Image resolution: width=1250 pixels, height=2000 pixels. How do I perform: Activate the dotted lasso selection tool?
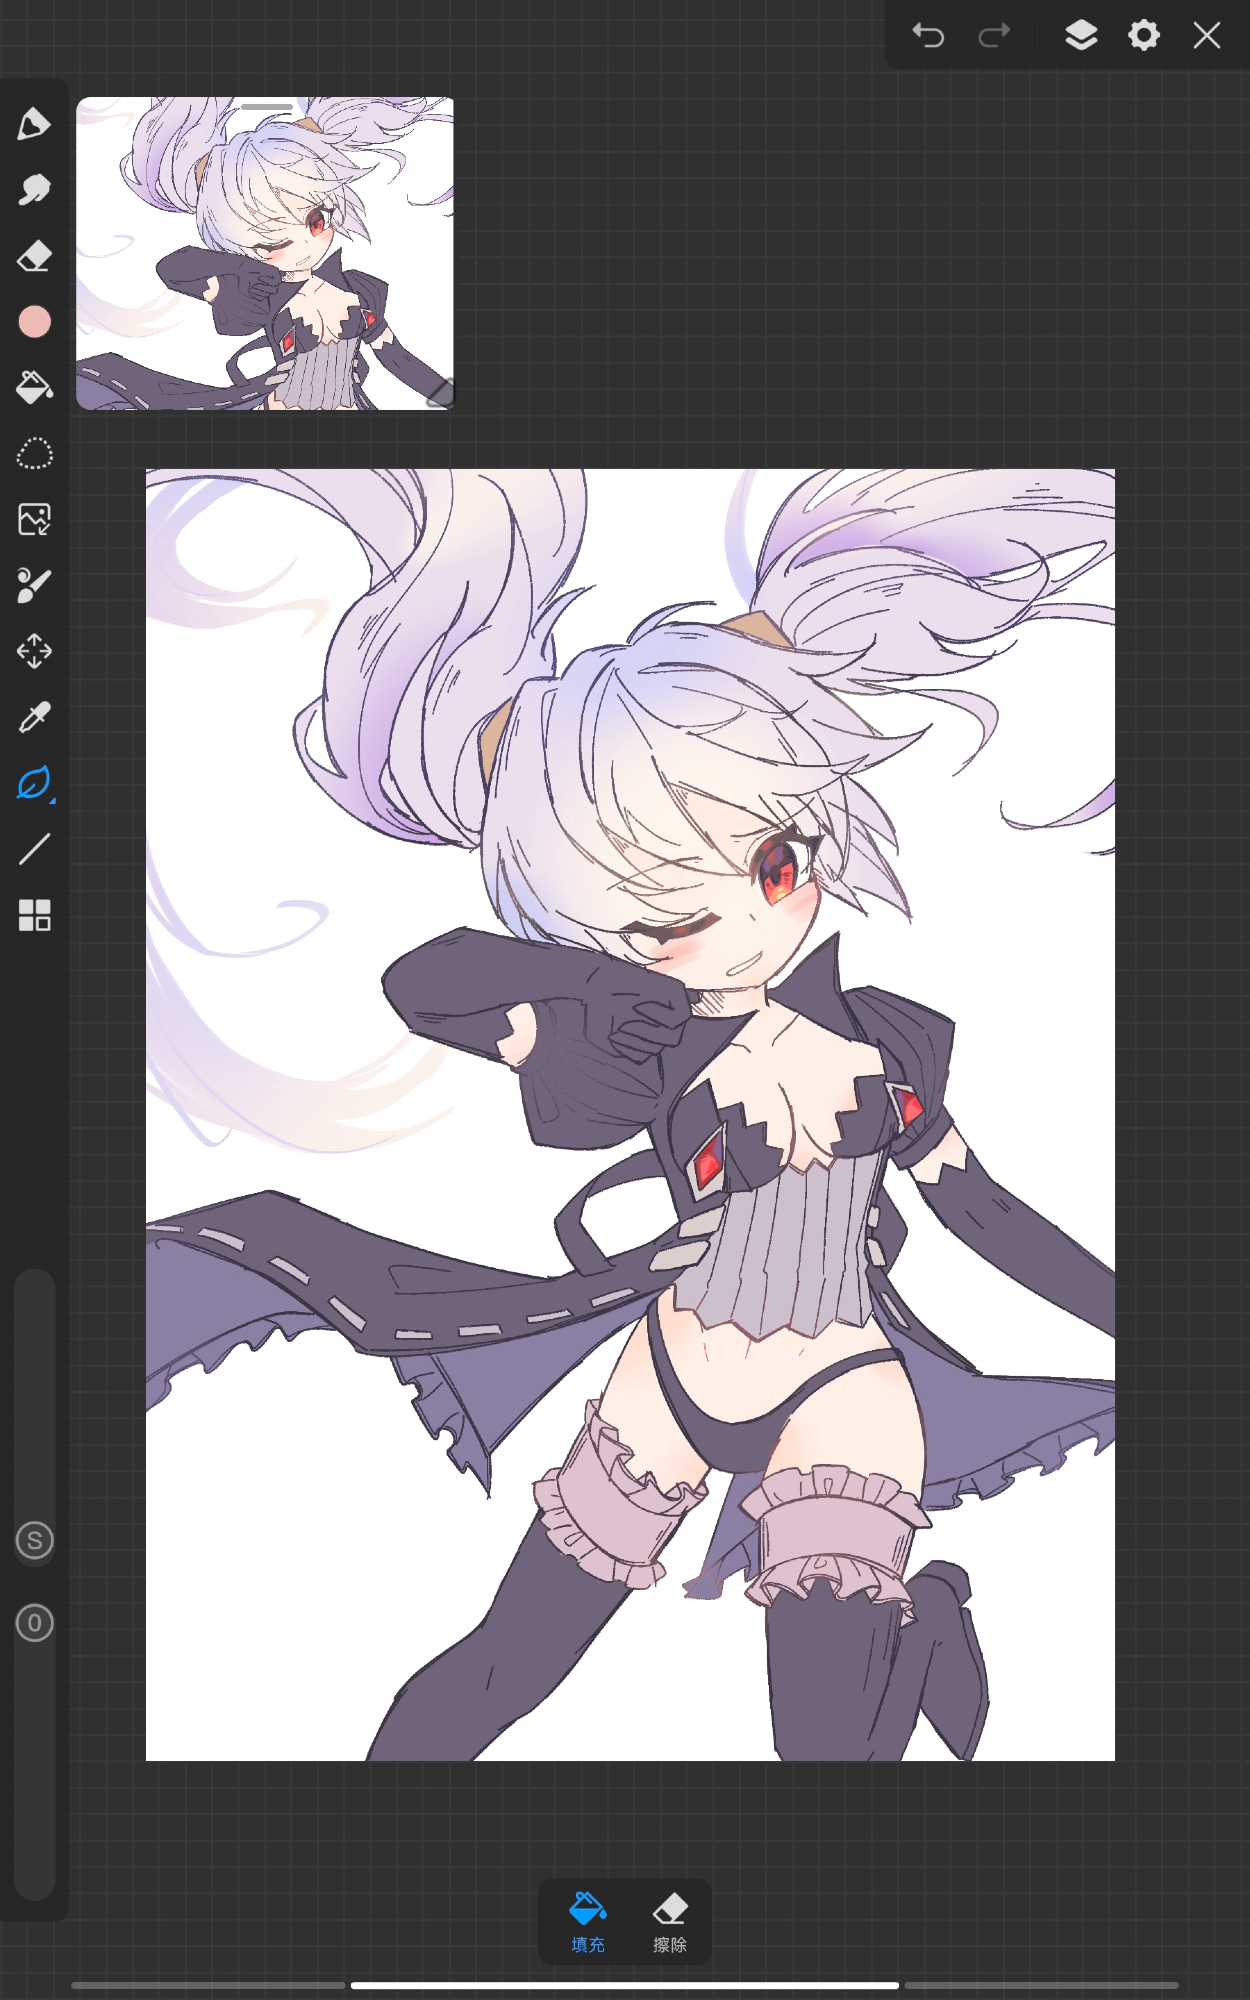pos(34,454)
